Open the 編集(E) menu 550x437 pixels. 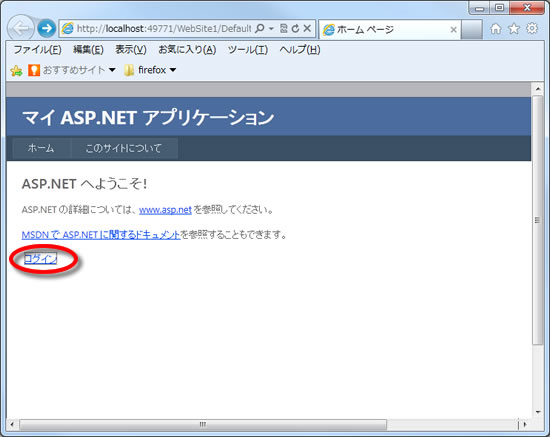click(88, 50)
